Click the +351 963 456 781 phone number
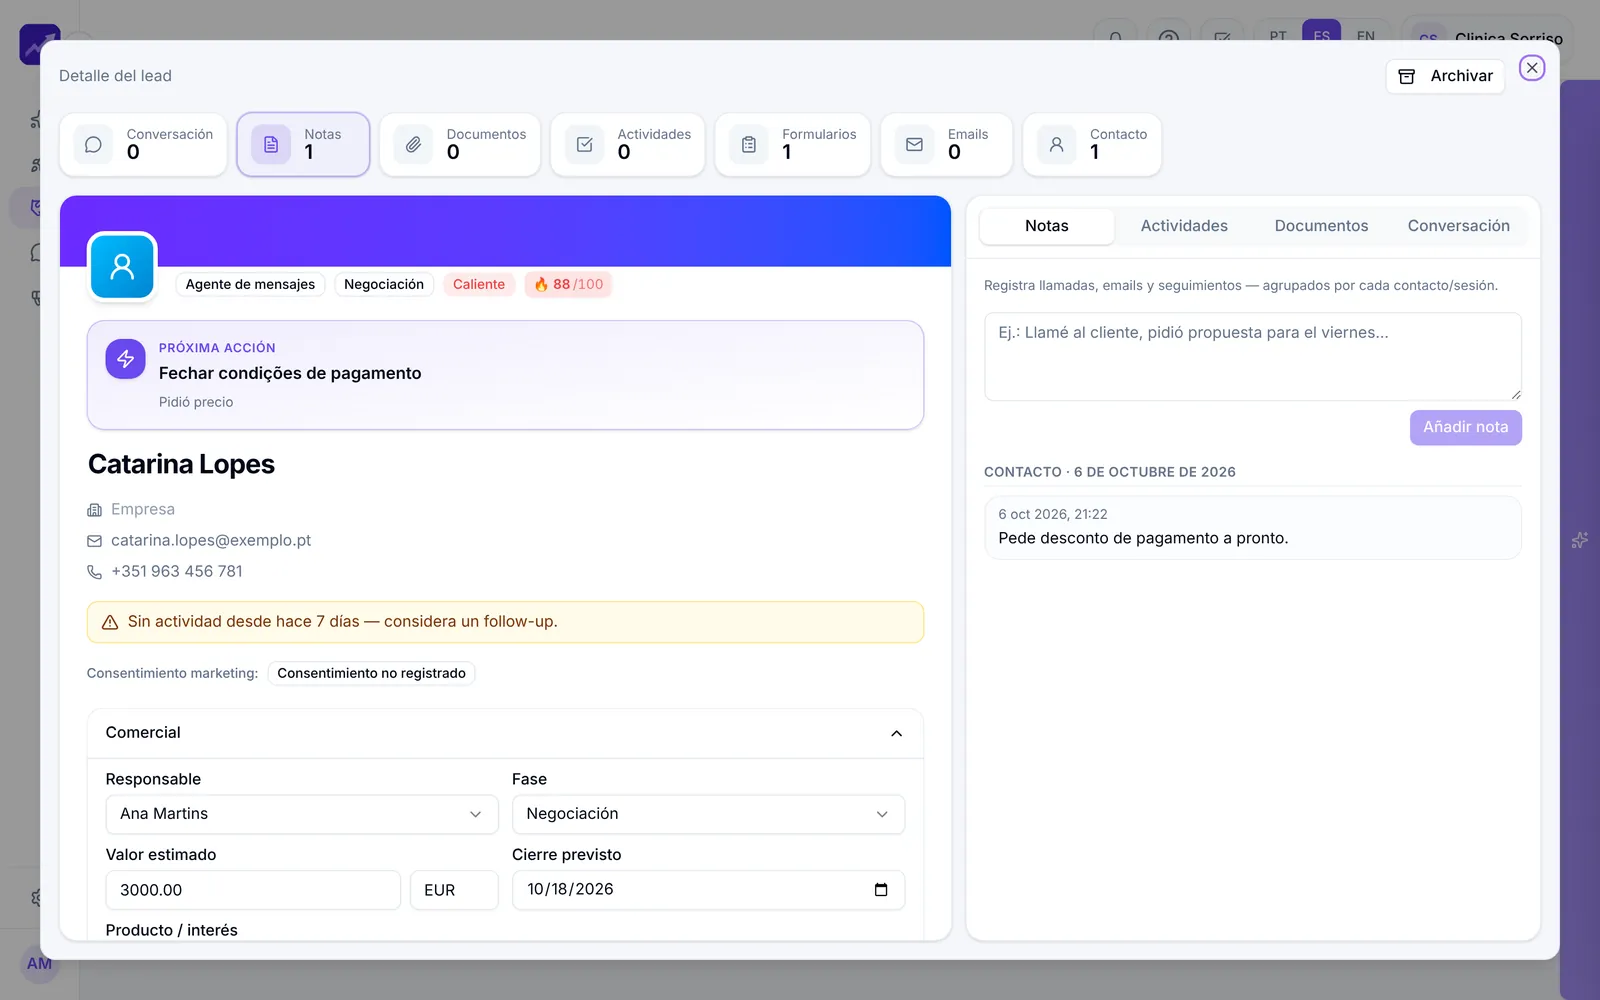 pyautogui.click(x=177, y=572)
